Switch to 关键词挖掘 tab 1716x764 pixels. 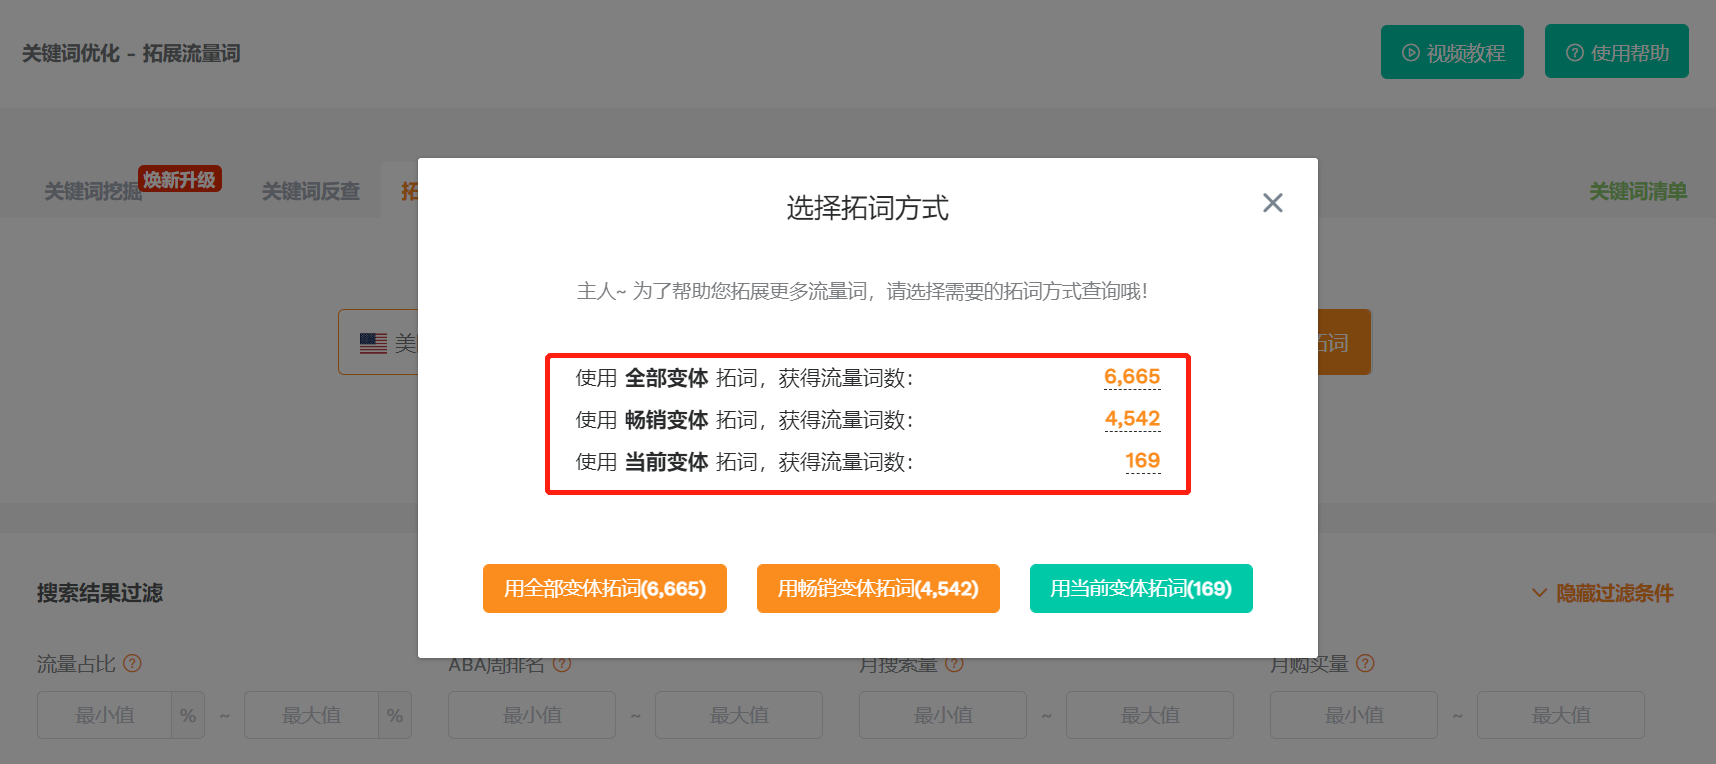pyautogui.click(x=93, y=191)
